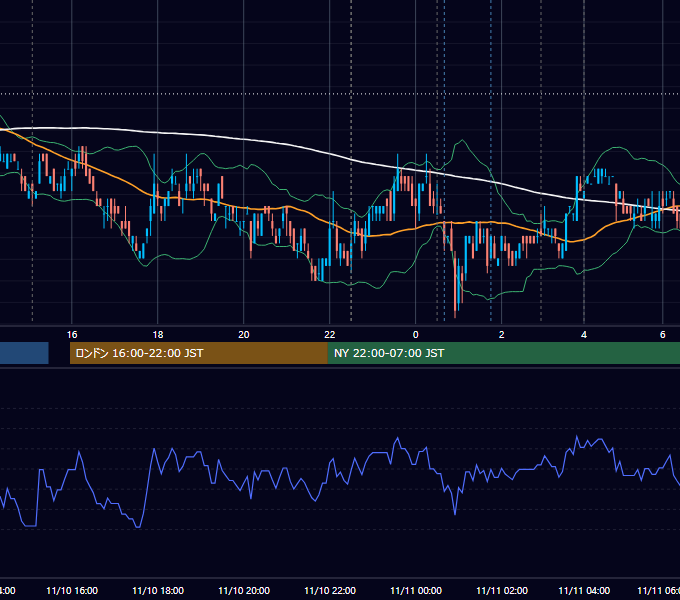
Task: Click the 11/10 16:00 time axis label
Action: [72, 590]
